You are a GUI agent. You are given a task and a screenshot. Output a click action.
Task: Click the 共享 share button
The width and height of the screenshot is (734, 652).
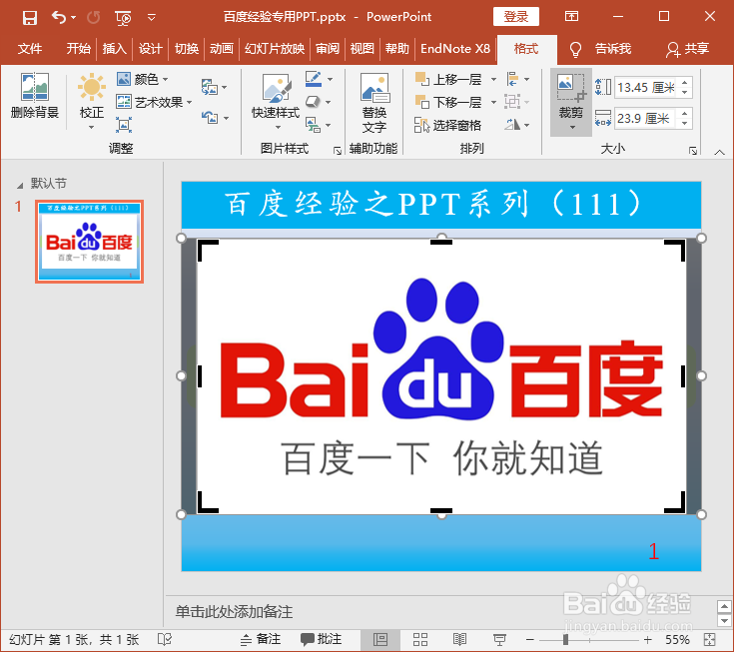pyautogui.click(x=687, y=49)
